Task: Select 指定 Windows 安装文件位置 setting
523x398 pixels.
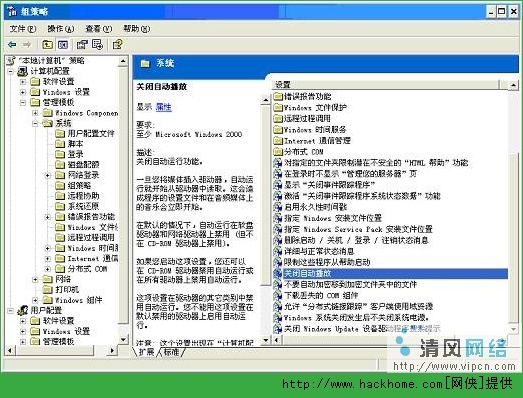Action: click(x=328, y=218)
